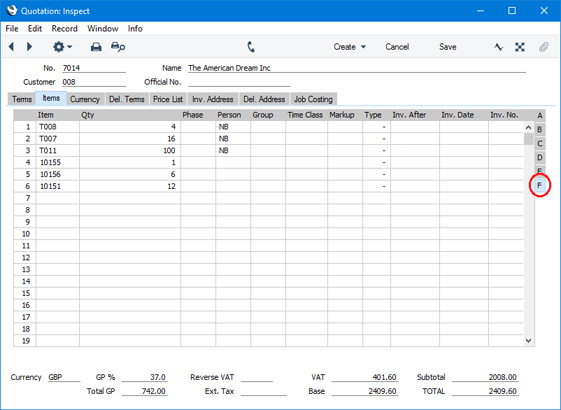The image size is (561, 410).
Task: Open the activity workflow icon
Action: 498,47
